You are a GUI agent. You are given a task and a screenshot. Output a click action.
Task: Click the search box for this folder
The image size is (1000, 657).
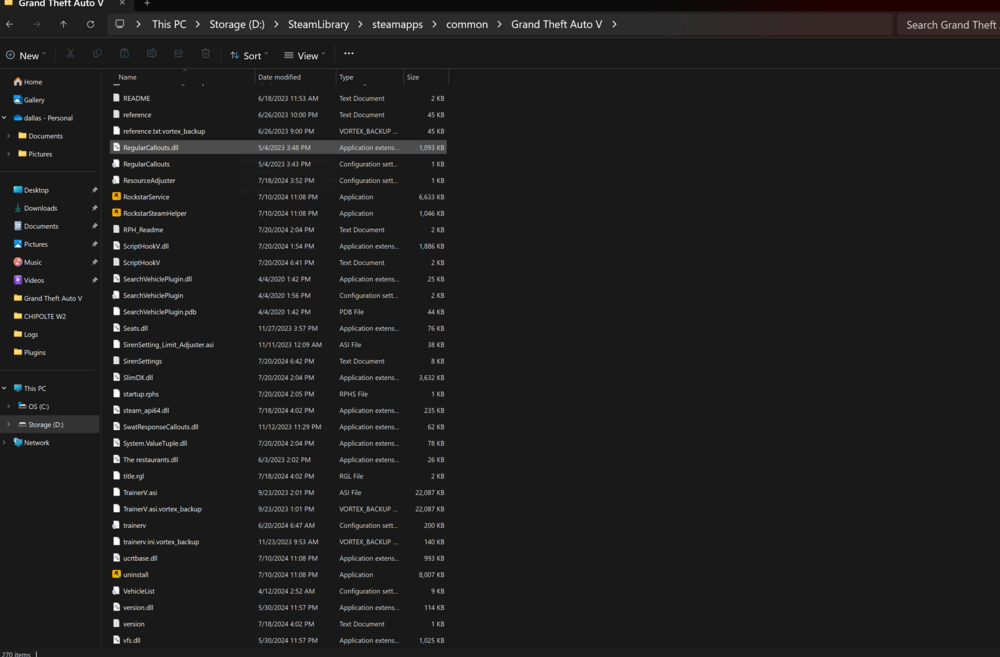pos(948,23)
